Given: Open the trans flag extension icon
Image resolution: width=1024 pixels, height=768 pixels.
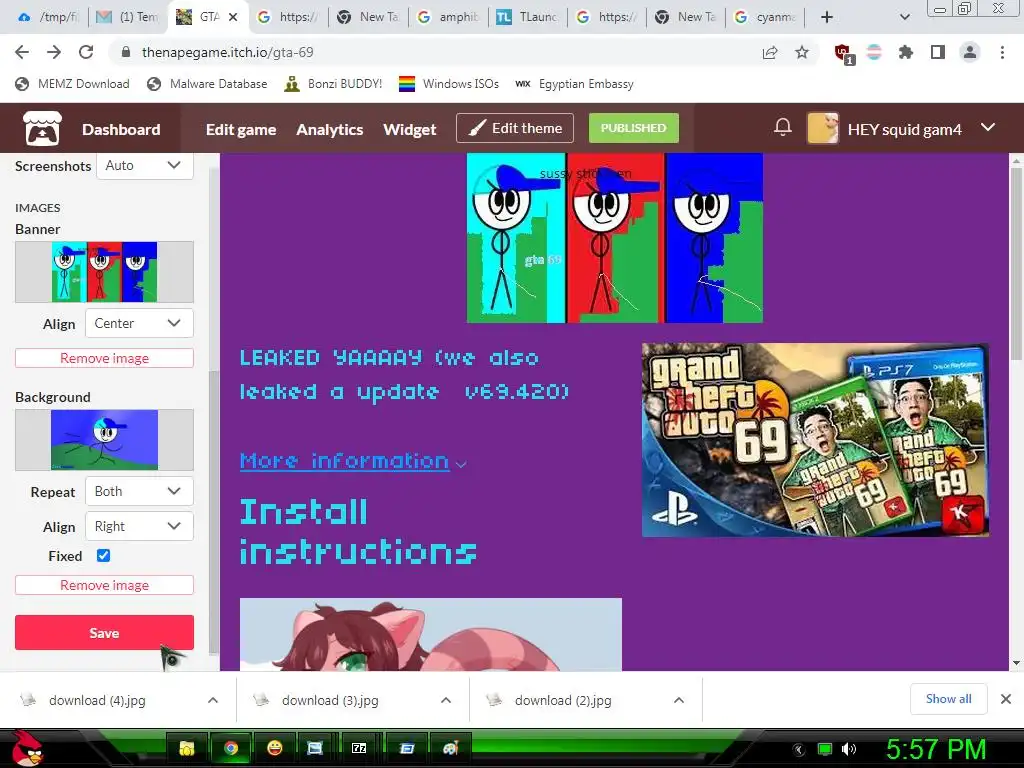Looking at the screenshot, I should click(x=874, y=52).
